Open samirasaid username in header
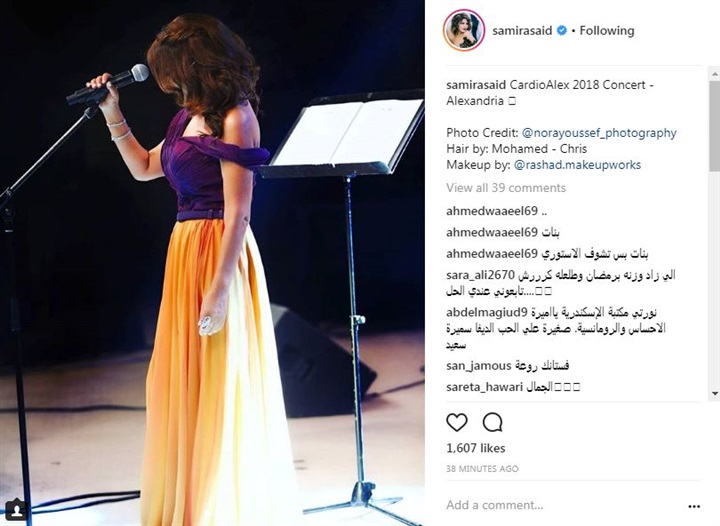 (522, 31)
